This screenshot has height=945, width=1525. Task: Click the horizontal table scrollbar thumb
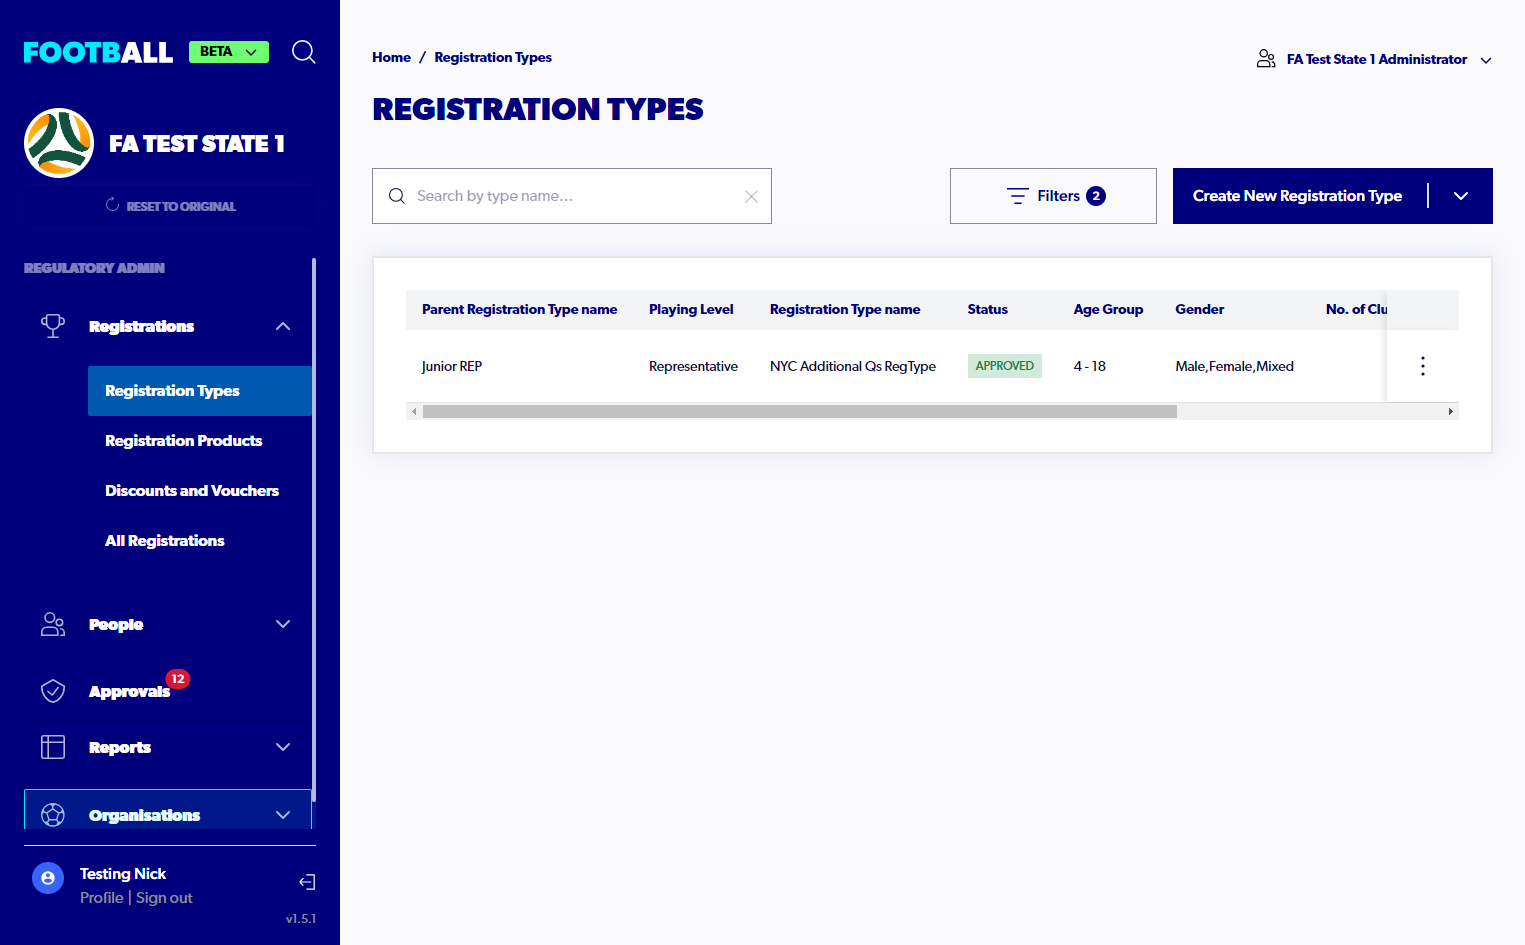[x=800, y=411]
